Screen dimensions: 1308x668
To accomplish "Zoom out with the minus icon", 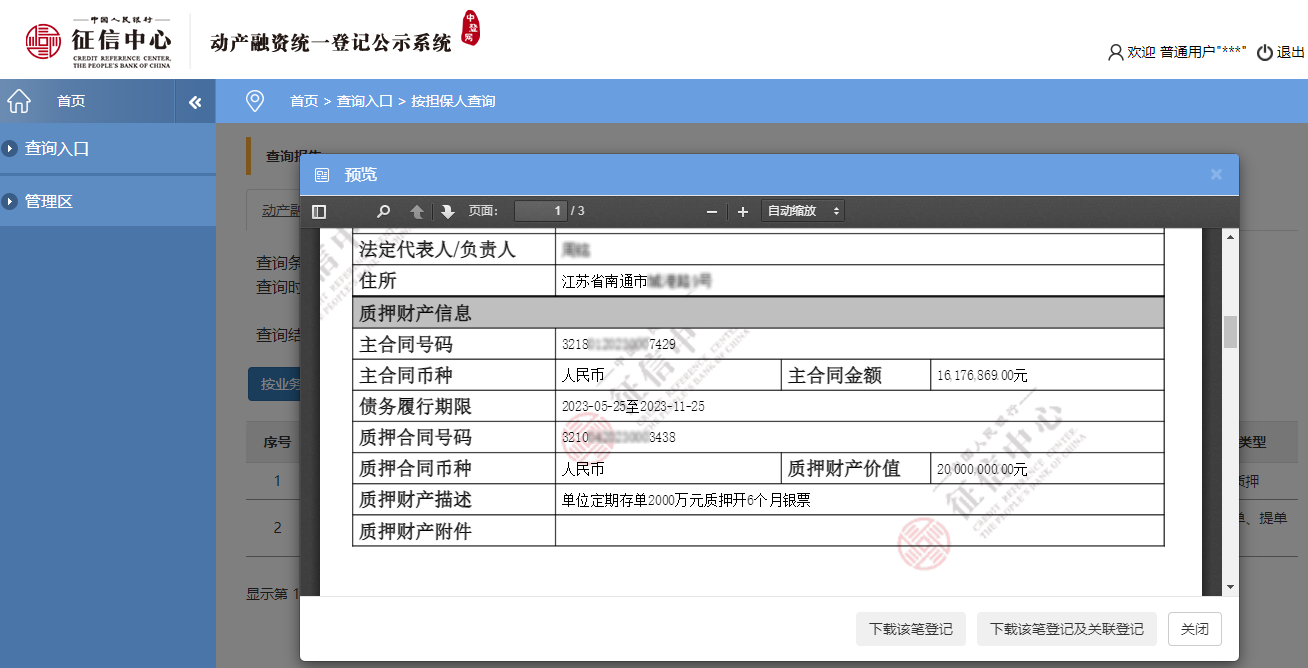I will pos(712,211).
